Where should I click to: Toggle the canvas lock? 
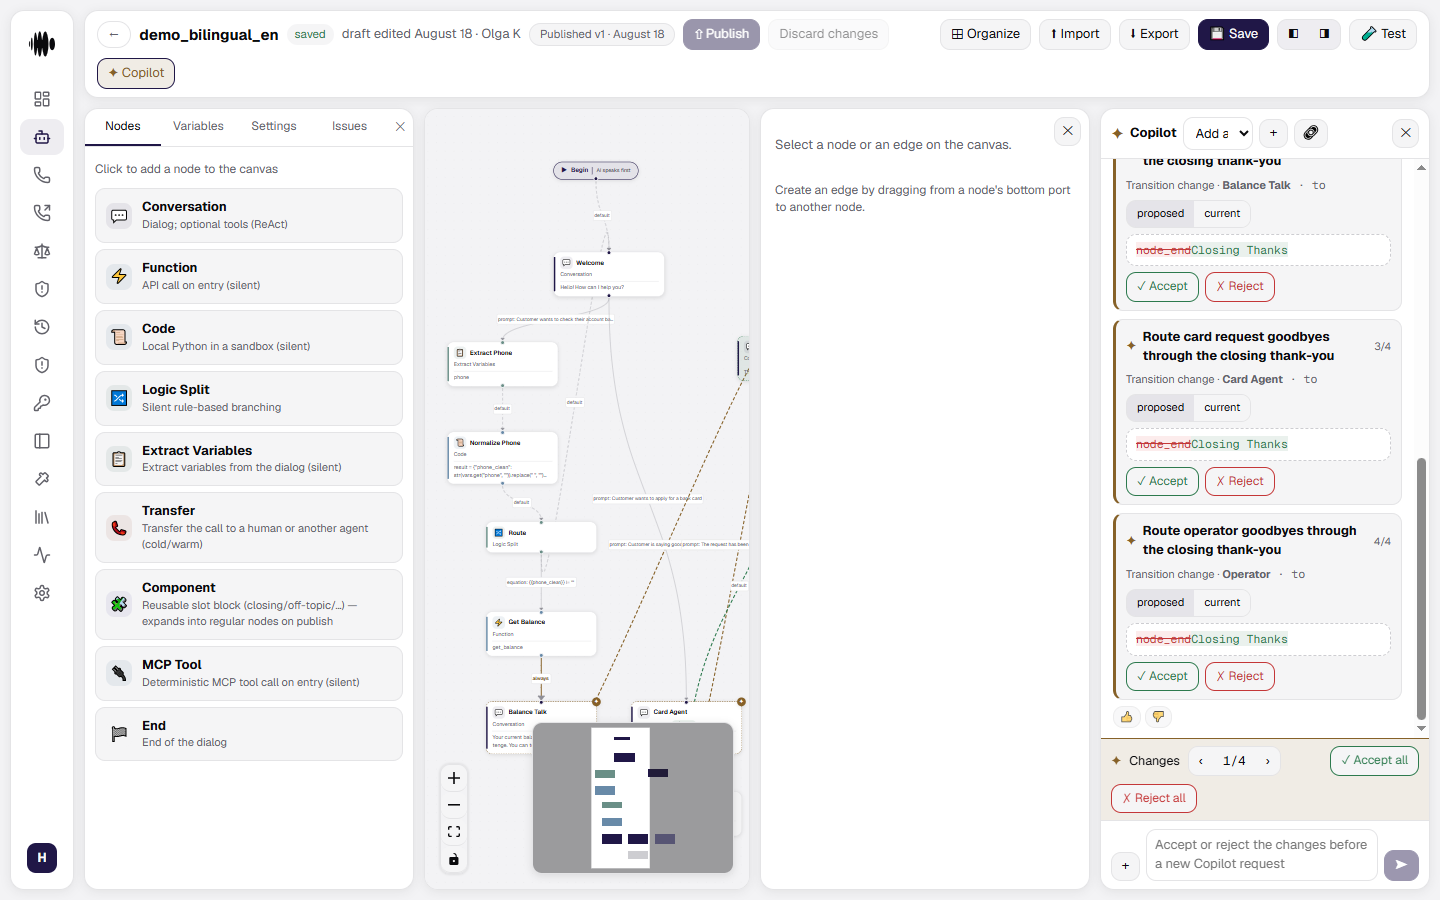click(x=454, y=859)
